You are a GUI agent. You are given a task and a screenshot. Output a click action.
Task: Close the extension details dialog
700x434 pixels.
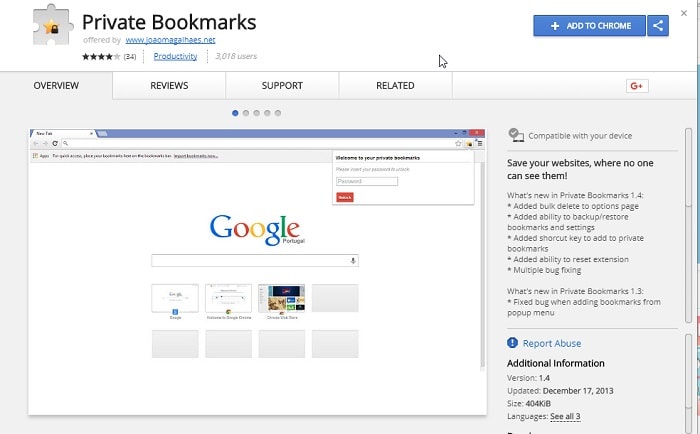683,13
